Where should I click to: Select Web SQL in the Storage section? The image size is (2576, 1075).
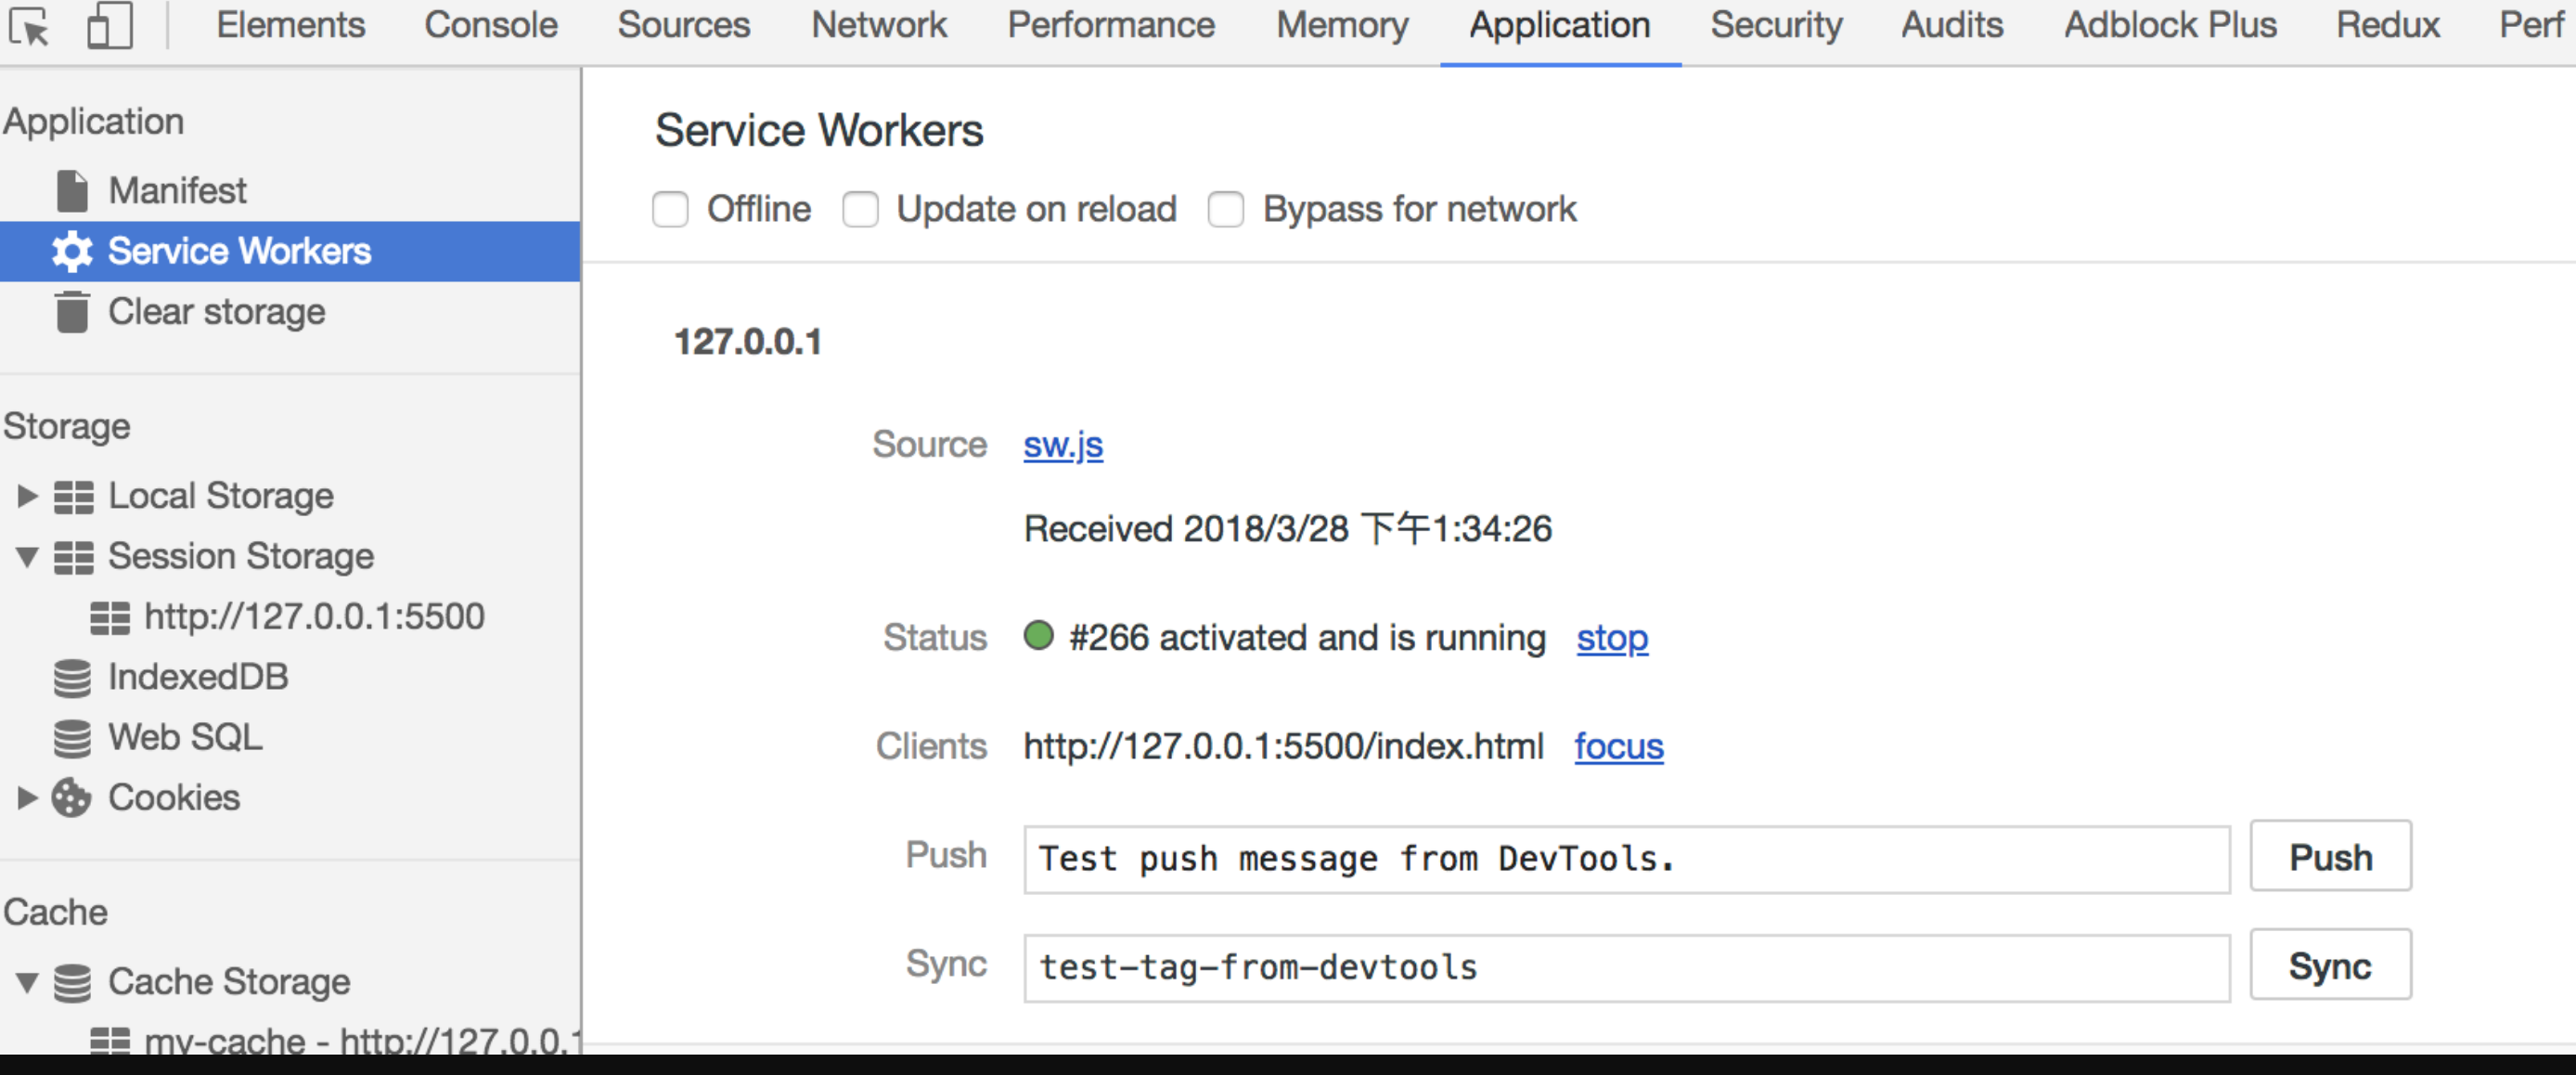click(185, 738)
